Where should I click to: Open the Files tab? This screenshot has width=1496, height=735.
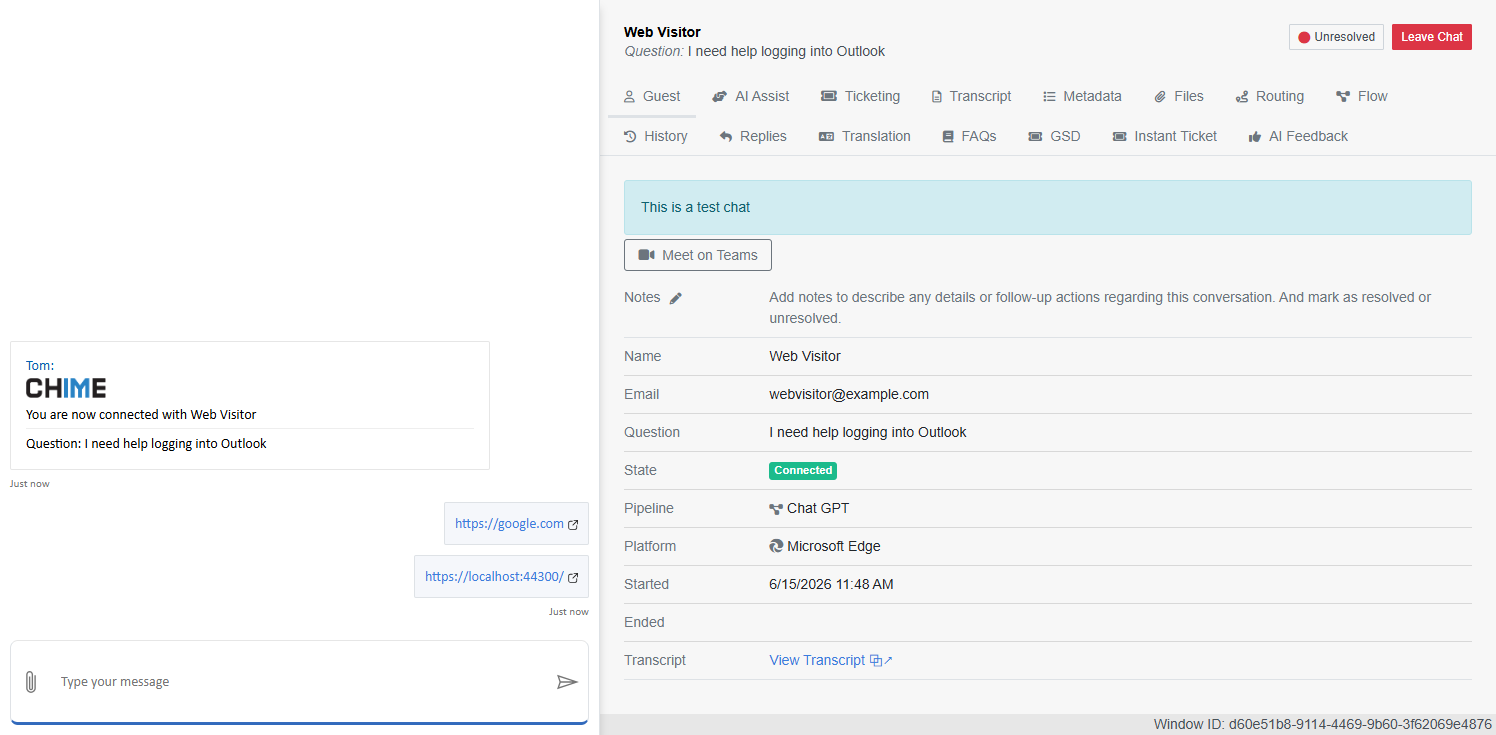click(1179, 96)
